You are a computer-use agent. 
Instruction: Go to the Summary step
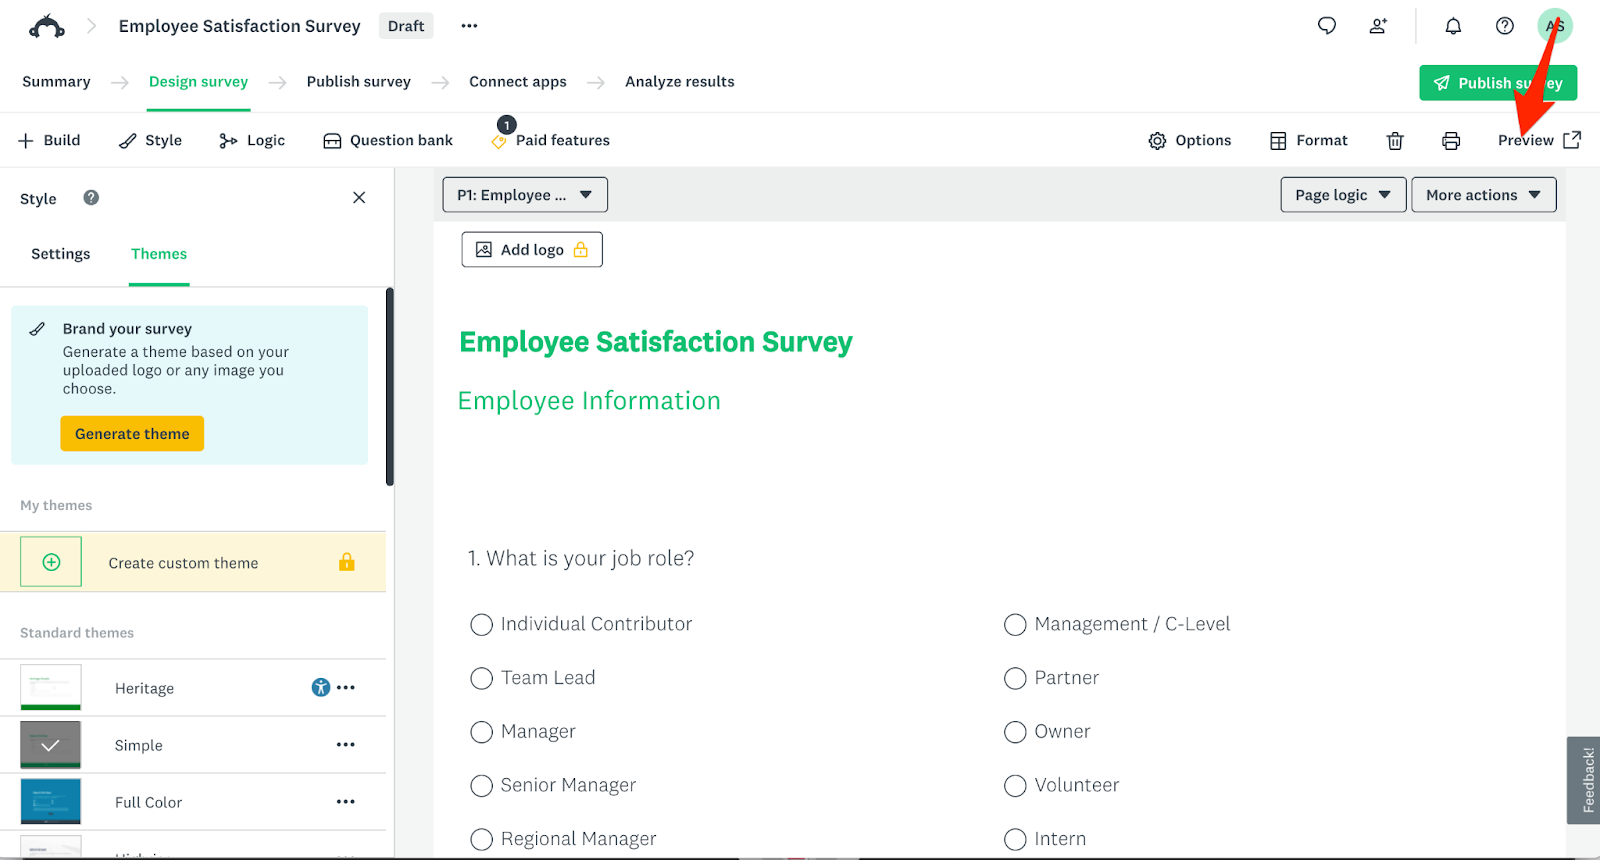tap(56, 82)
